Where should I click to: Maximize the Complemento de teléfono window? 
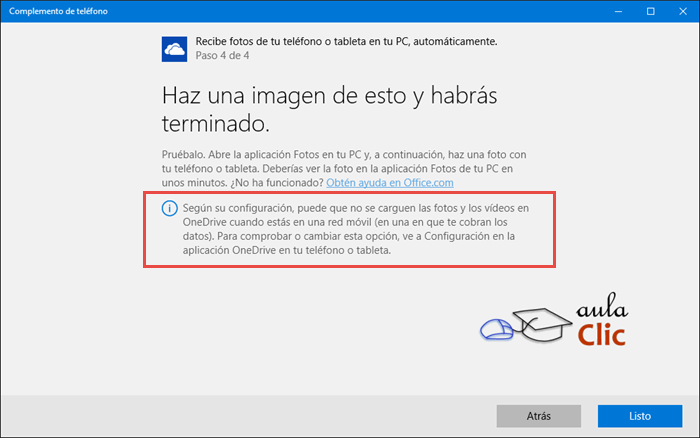coord(650,11)
